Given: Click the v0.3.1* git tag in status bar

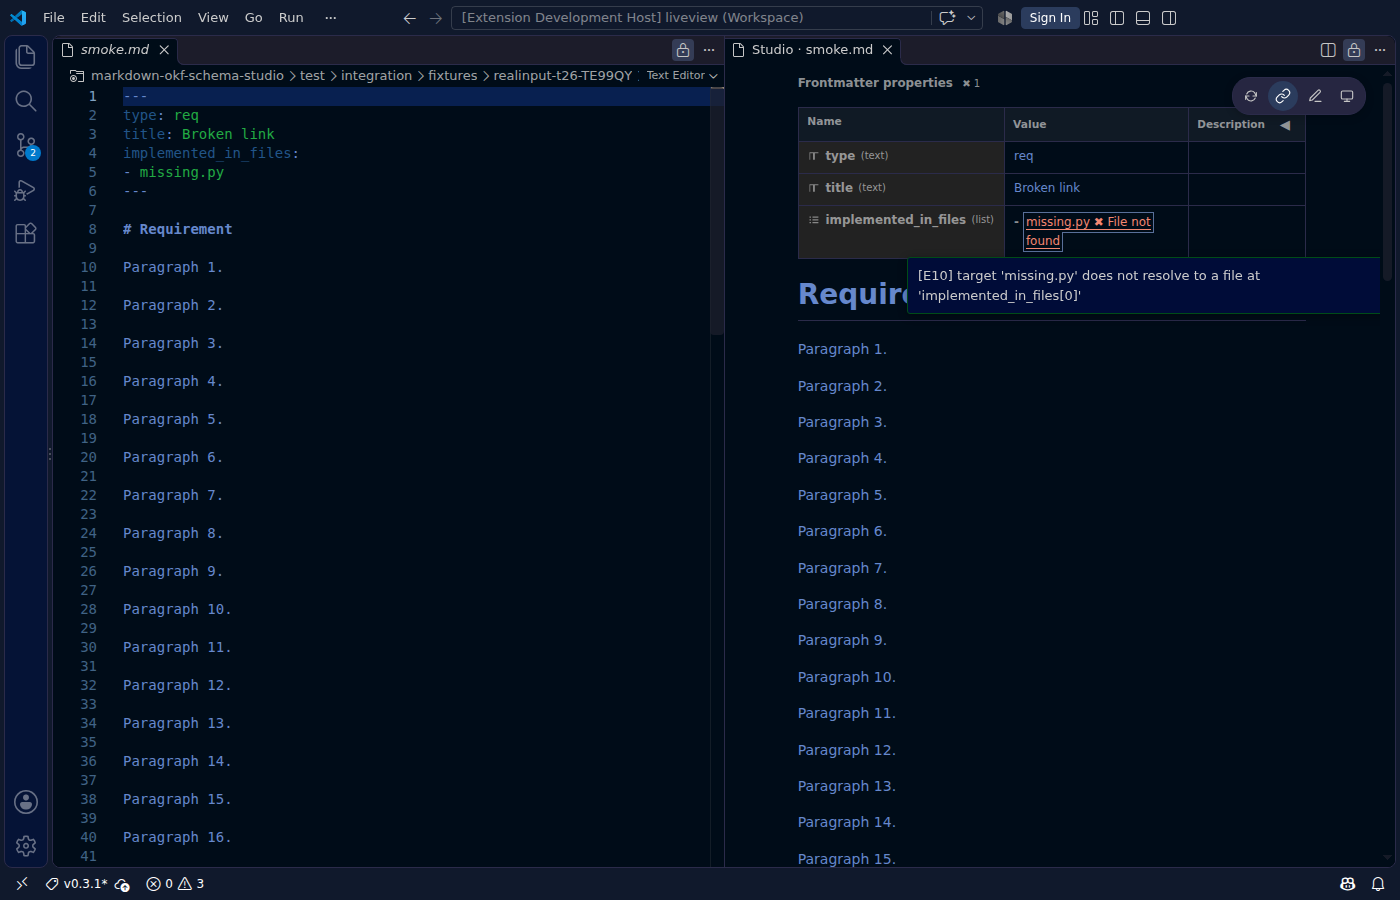Looking at the screenshot, I should pos(77,884).
